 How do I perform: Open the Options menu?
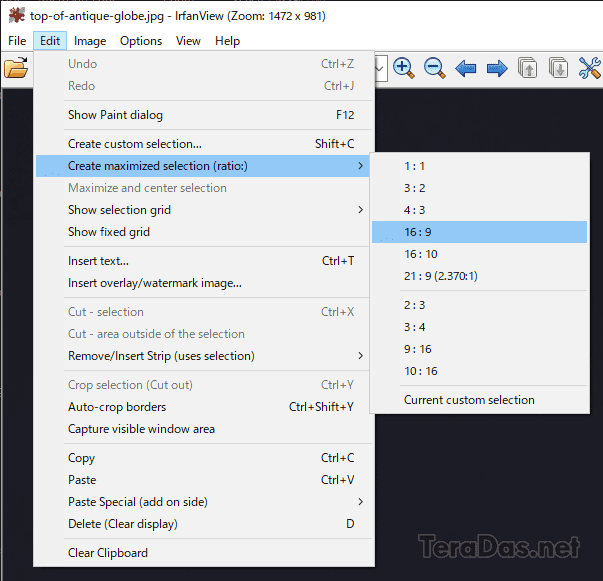141,41
